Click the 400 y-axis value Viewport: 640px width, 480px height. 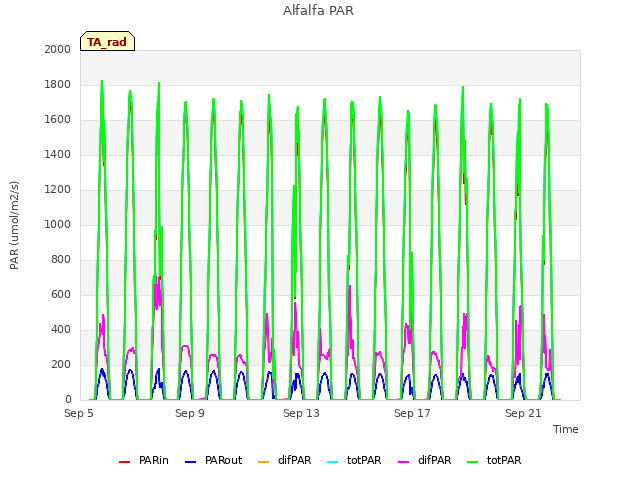(61, 329)
